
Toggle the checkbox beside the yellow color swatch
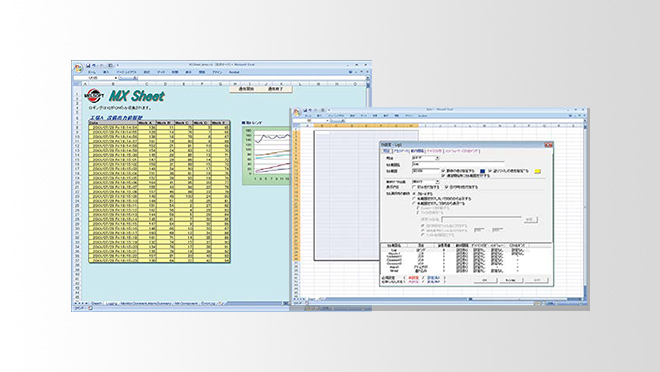click(x=490, y=171)
